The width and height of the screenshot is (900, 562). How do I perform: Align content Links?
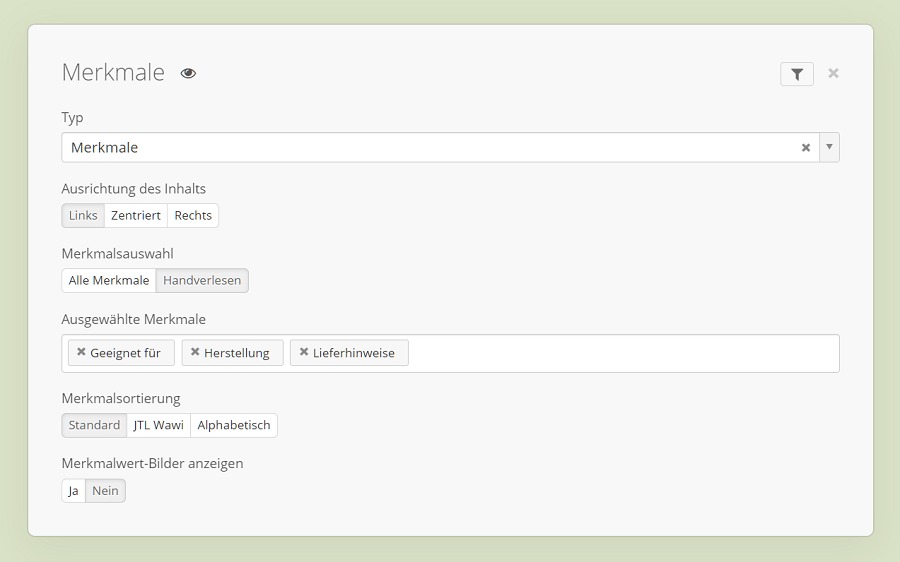click(83, 216)
